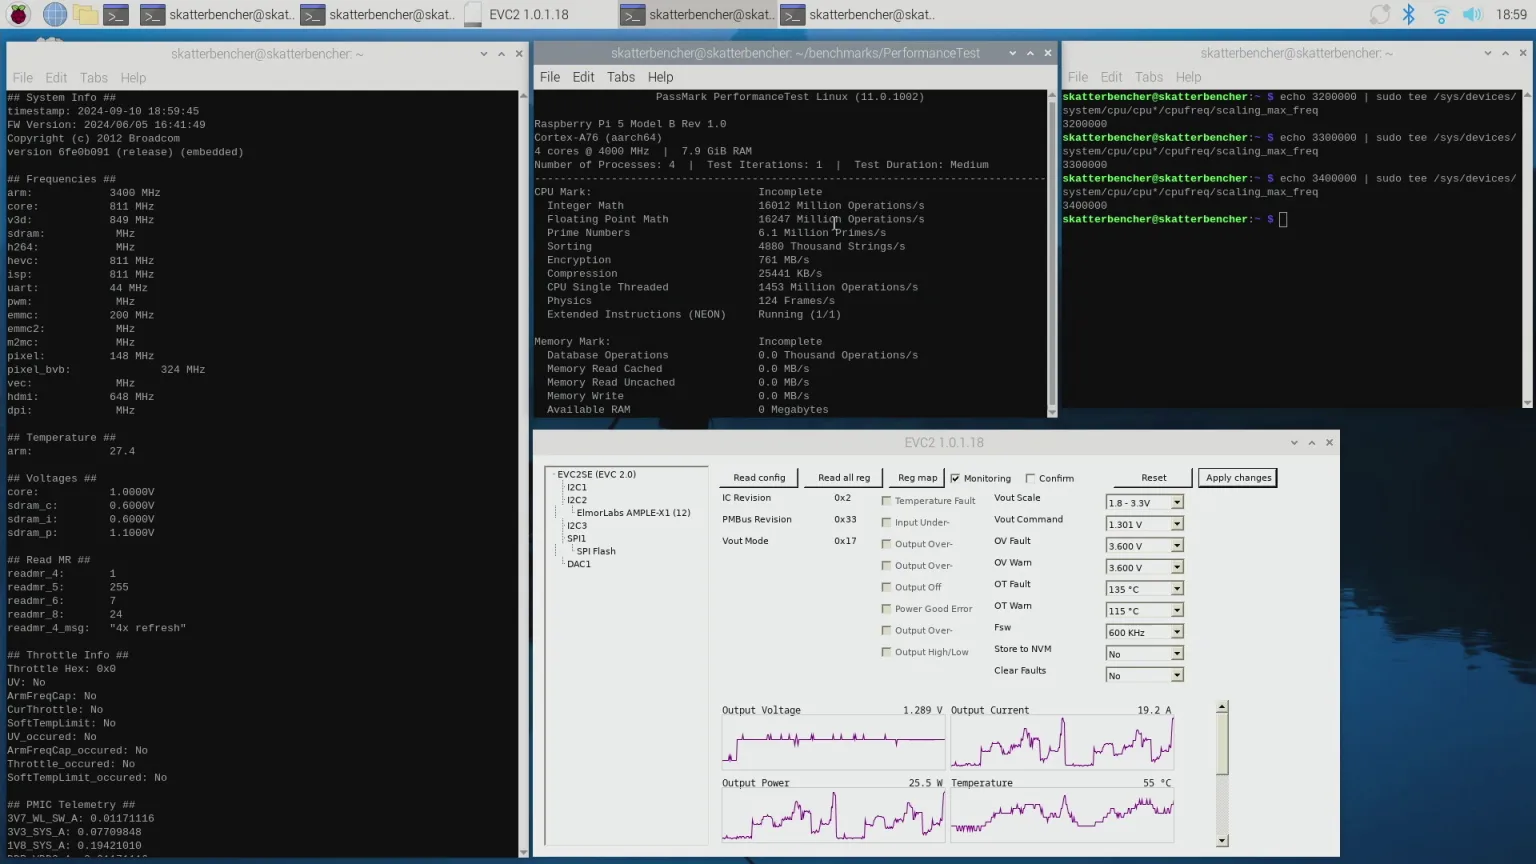Open Help menu in PerformanceTest terminal

(x=660, y=77)
